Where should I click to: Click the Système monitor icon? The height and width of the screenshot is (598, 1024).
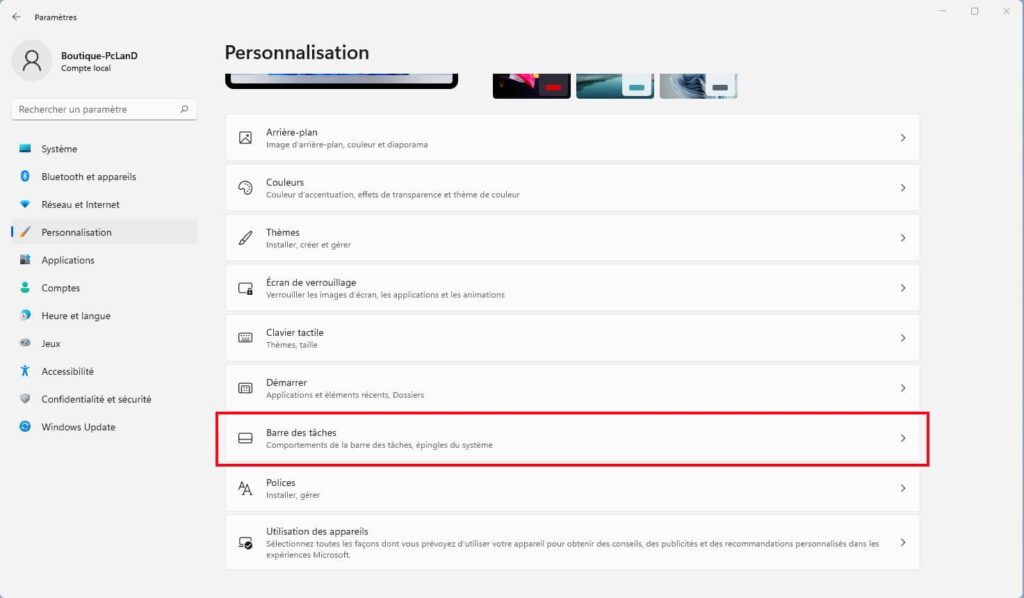pyautogui.click(x=25, y=149)
